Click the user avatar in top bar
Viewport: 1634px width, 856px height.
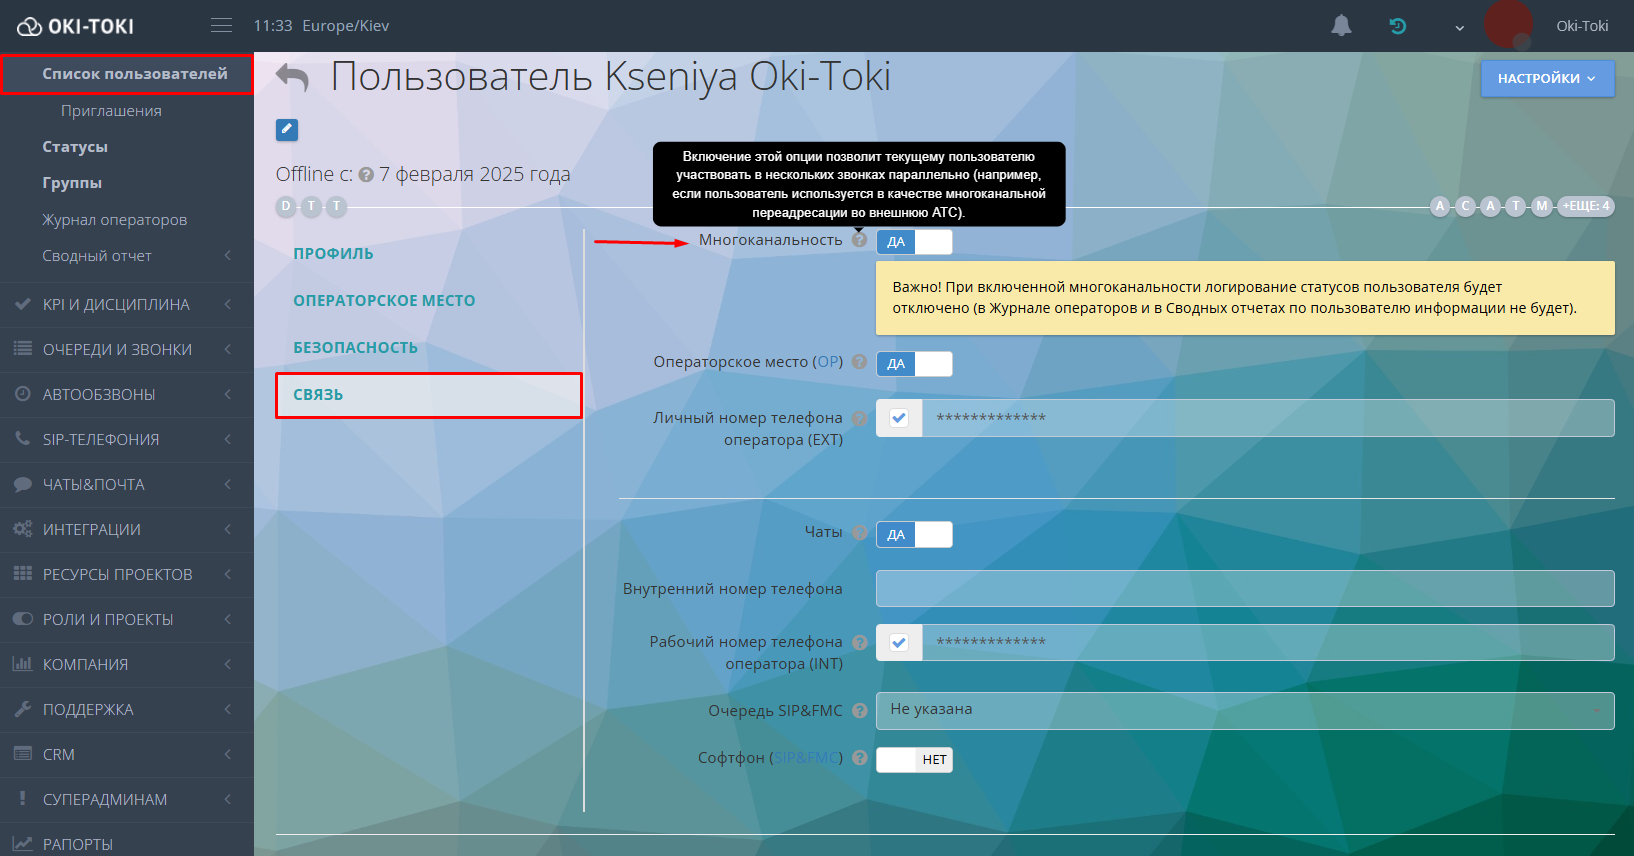point(1508,25)
